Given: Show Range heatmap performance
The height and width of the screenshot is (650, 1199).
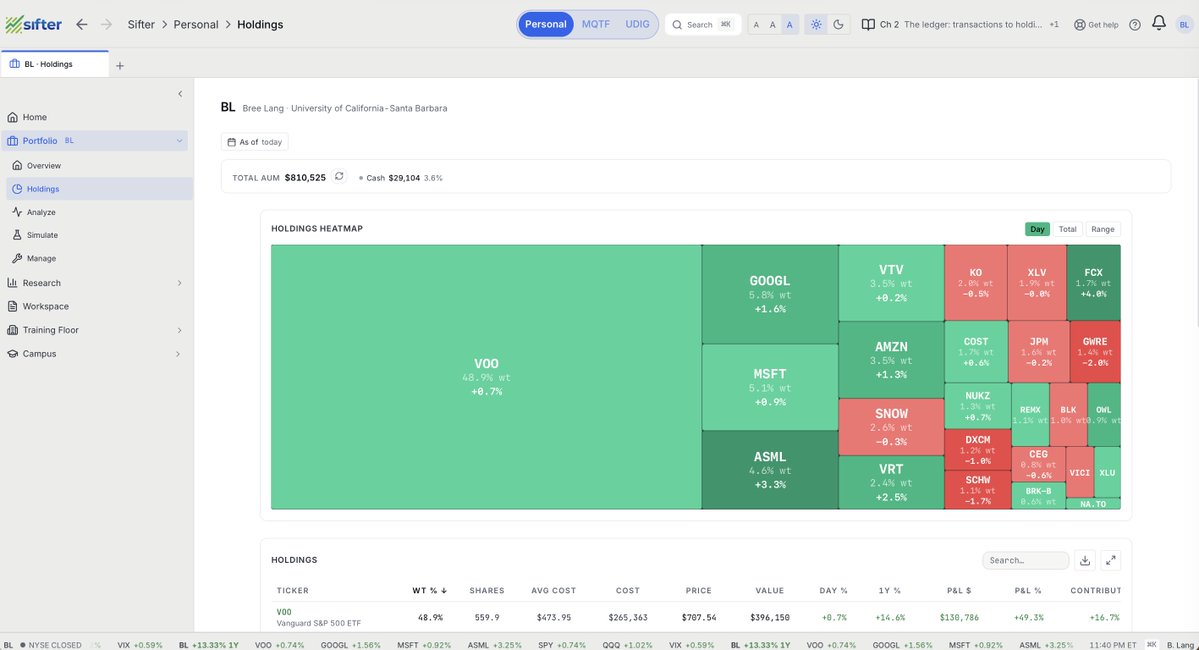Looking at the screenshot, I should 1103,229.
